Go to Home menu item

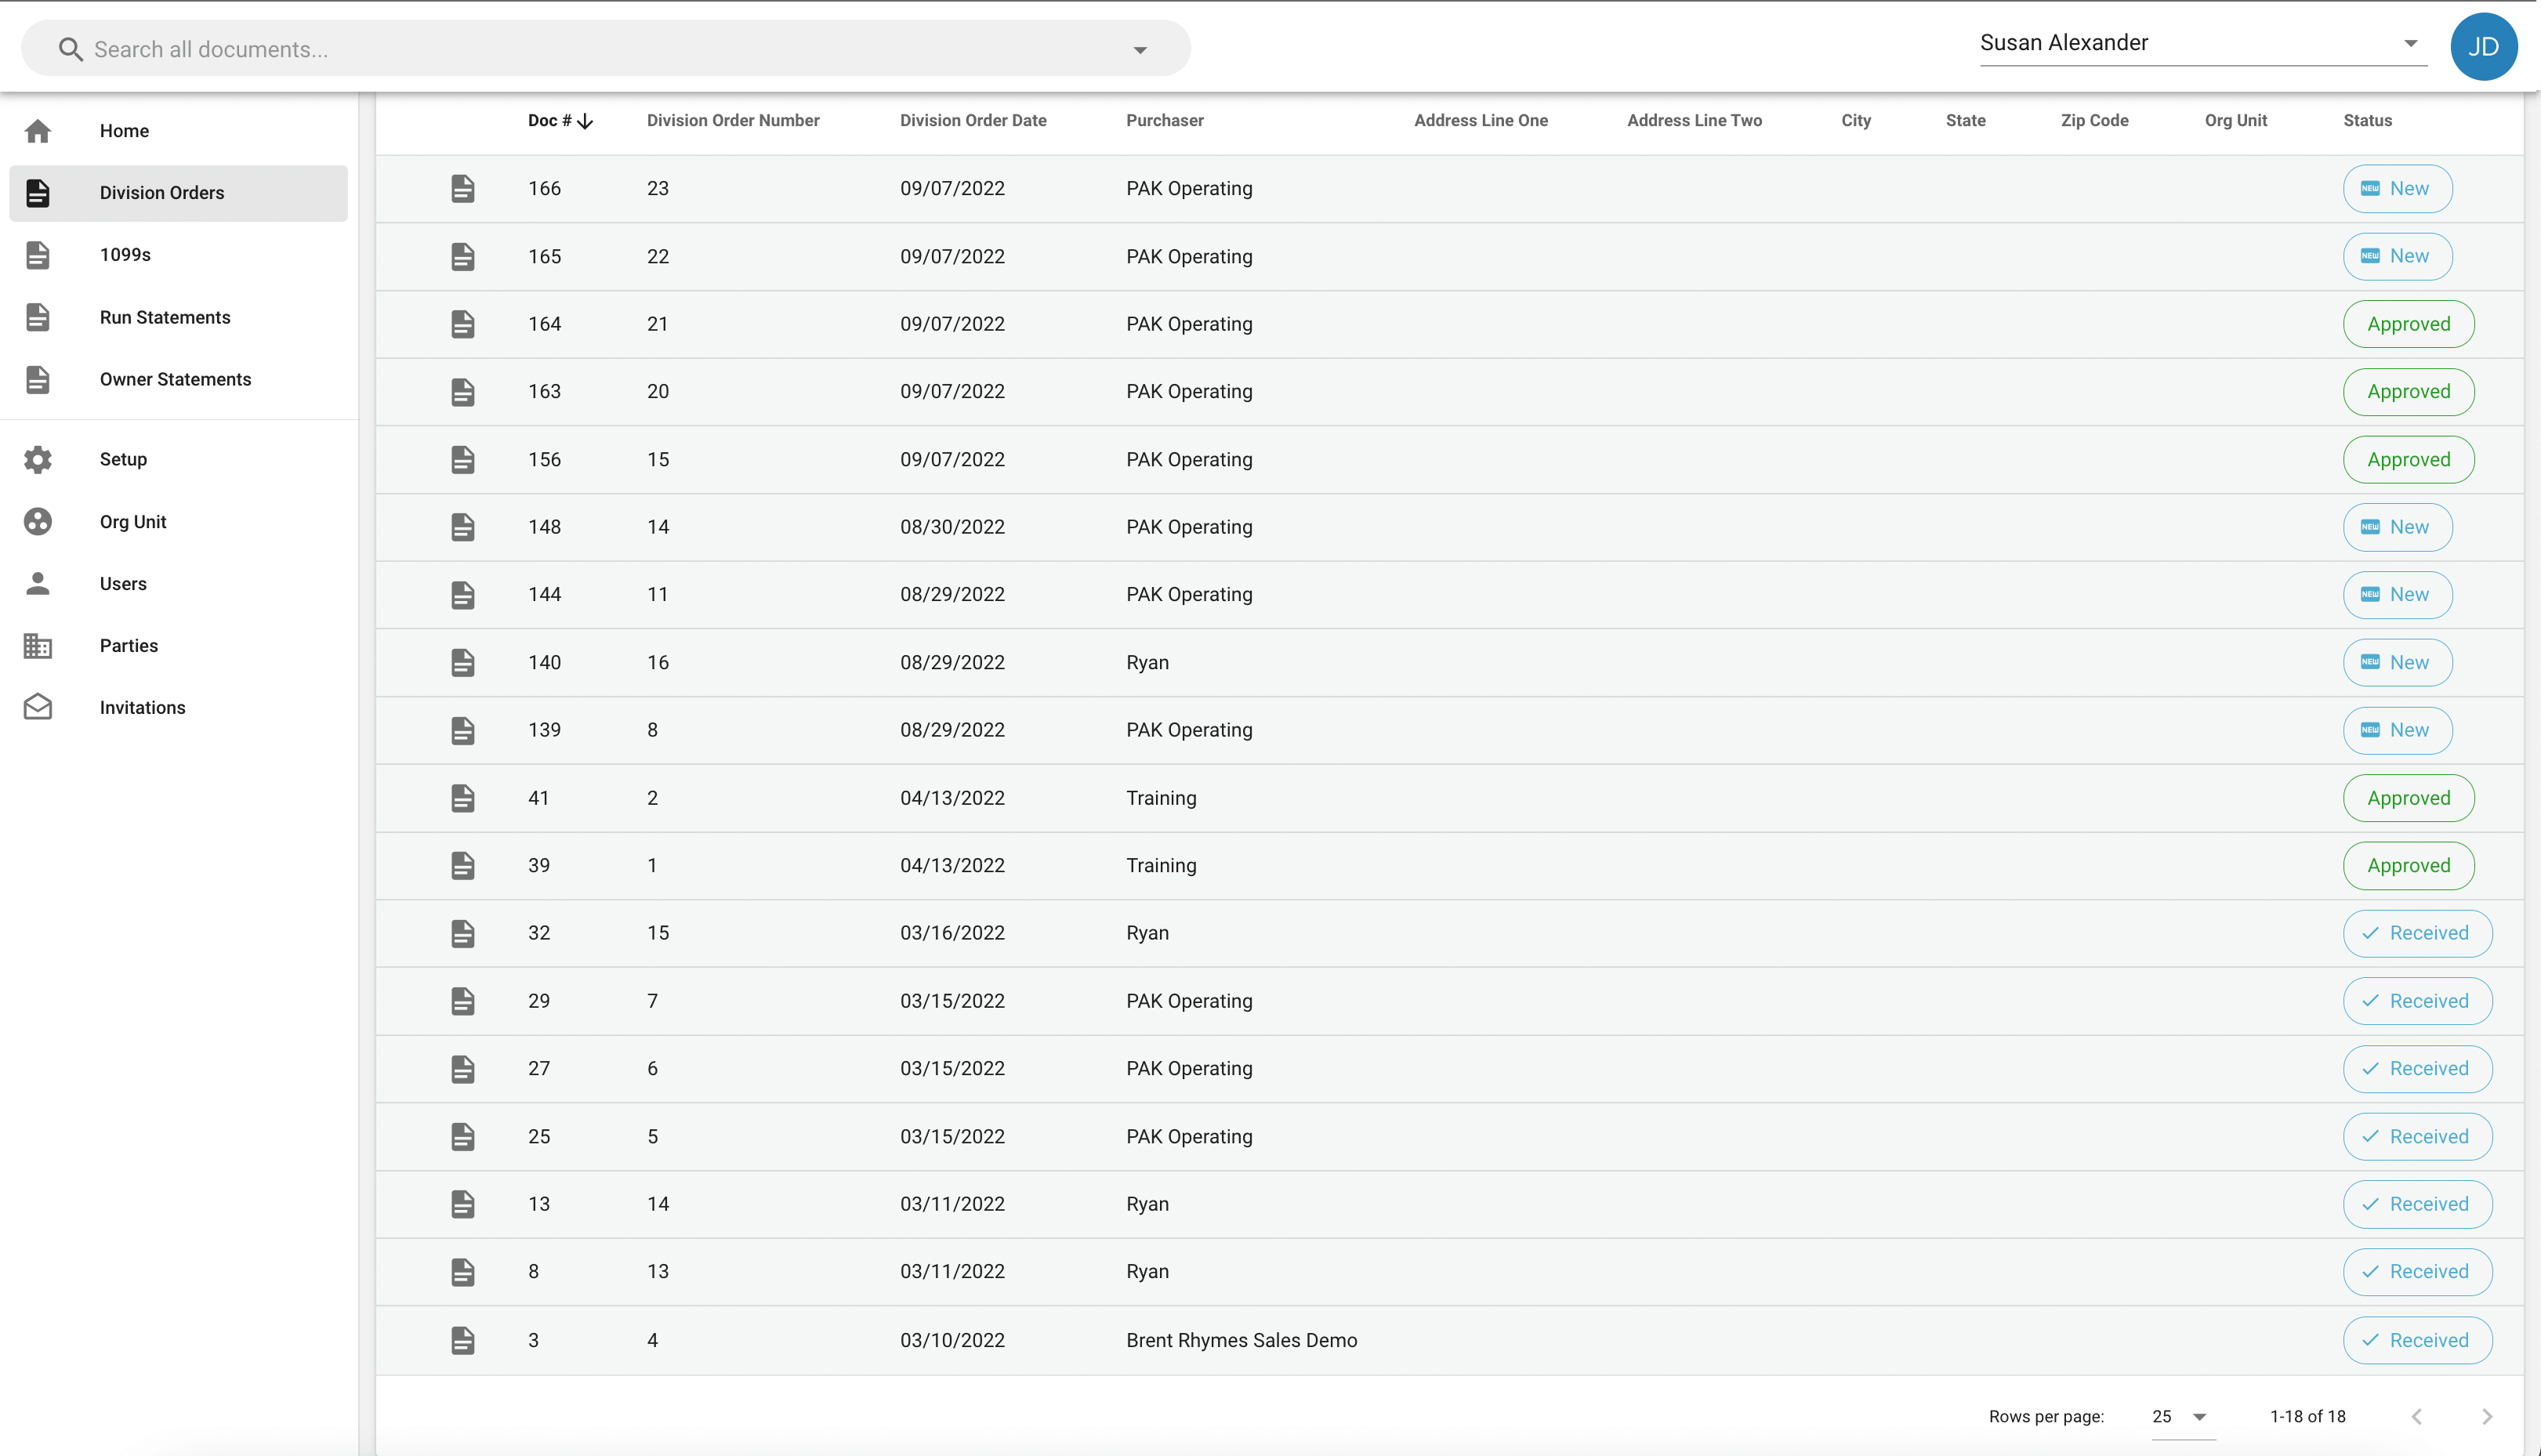point(179,131)
